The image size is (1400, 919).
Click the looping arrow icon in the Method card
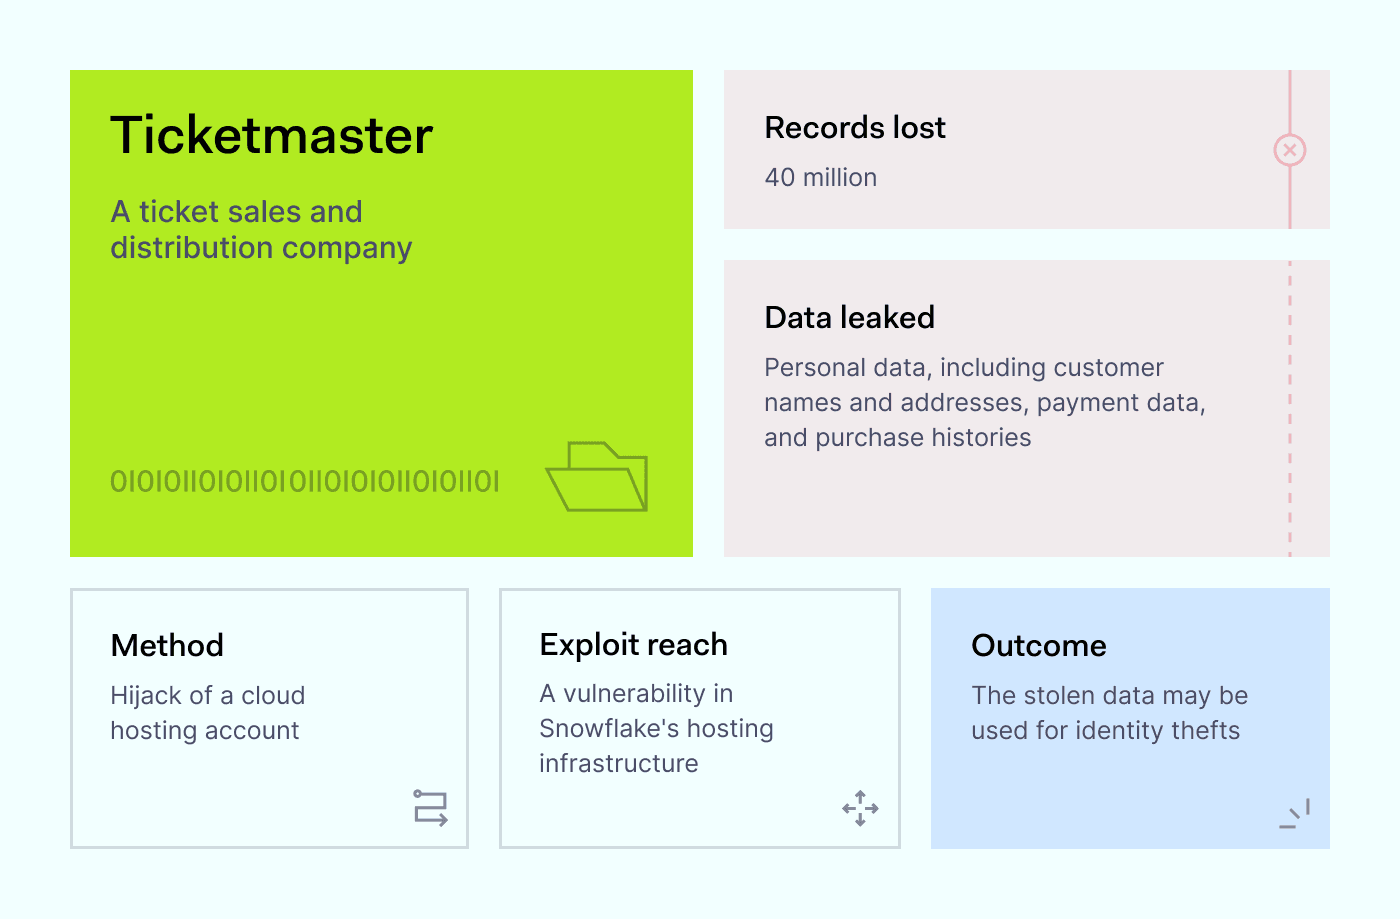coord(431,807)
